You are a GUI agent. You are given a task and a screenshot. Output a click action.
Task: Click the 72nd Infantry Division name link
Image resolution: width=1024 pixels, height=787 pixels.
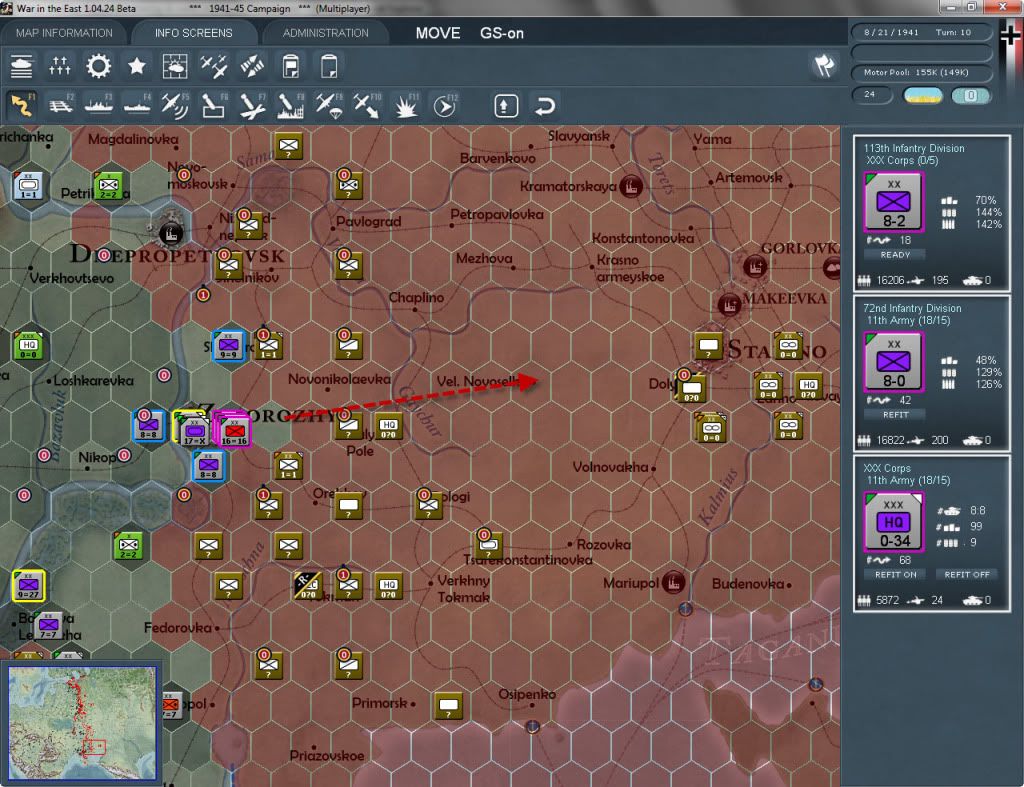[912, 308]
